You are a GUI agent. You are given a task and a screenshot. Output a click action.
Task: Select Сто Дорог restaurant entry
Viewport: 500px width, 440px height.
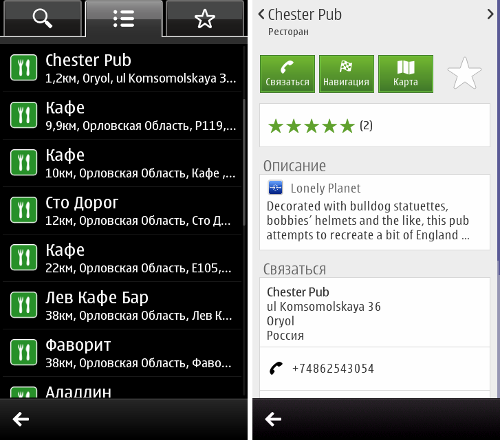pyautogui.click(x=122, y=211)
